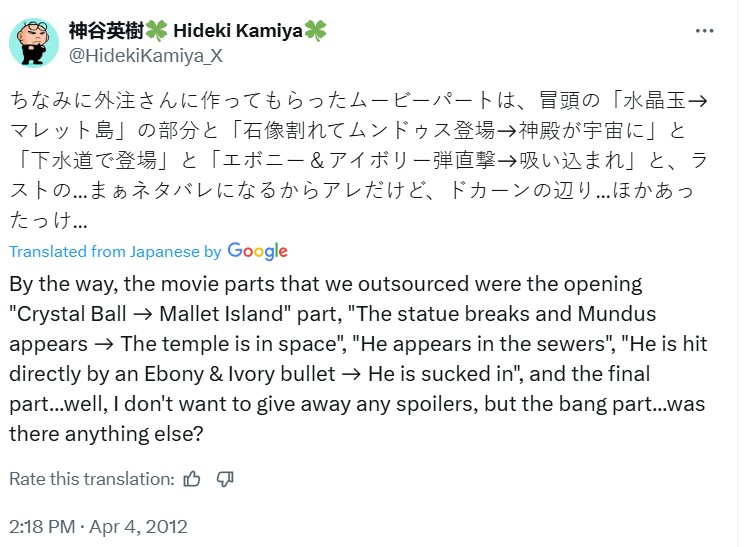Click the "Translated from Japanese by" link

tap(115, 251)
